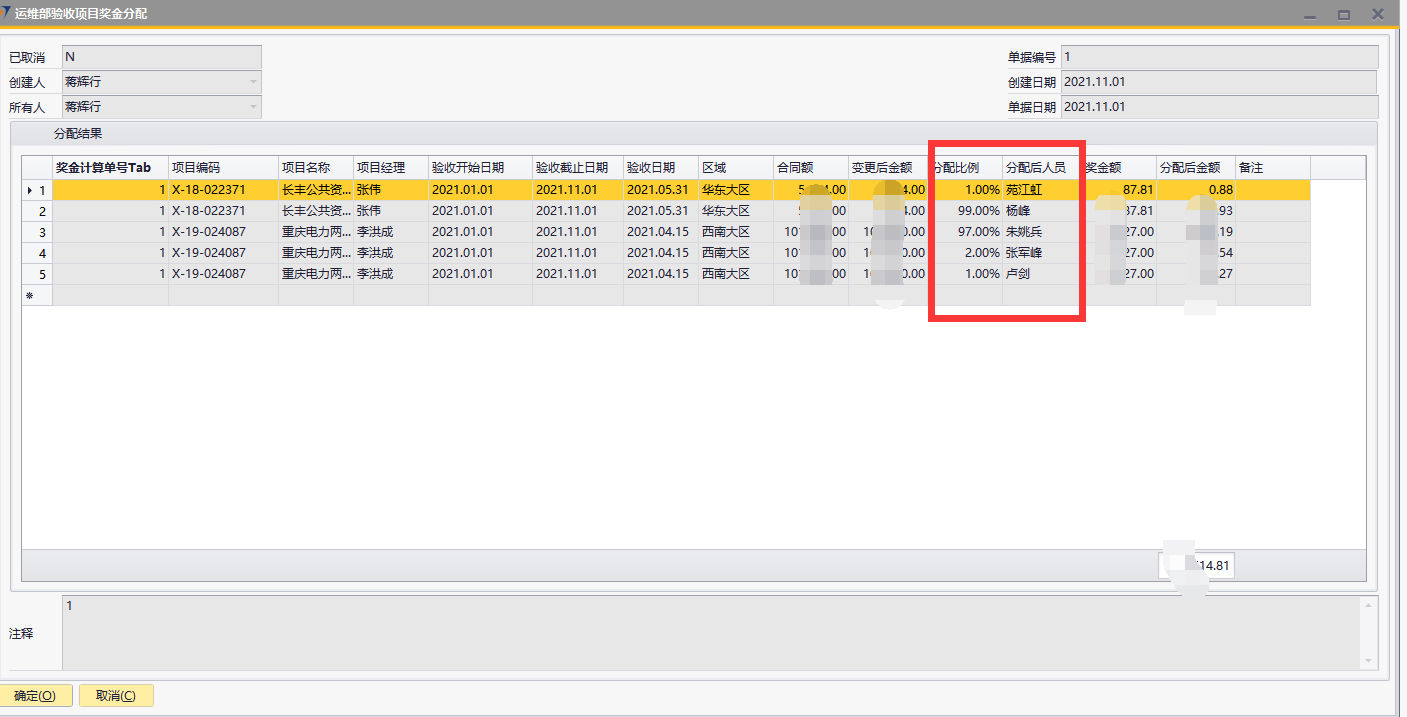Select row 3 via its row number
The image size is (1407, 717).
pyautogui.click(x=37, y=232)
